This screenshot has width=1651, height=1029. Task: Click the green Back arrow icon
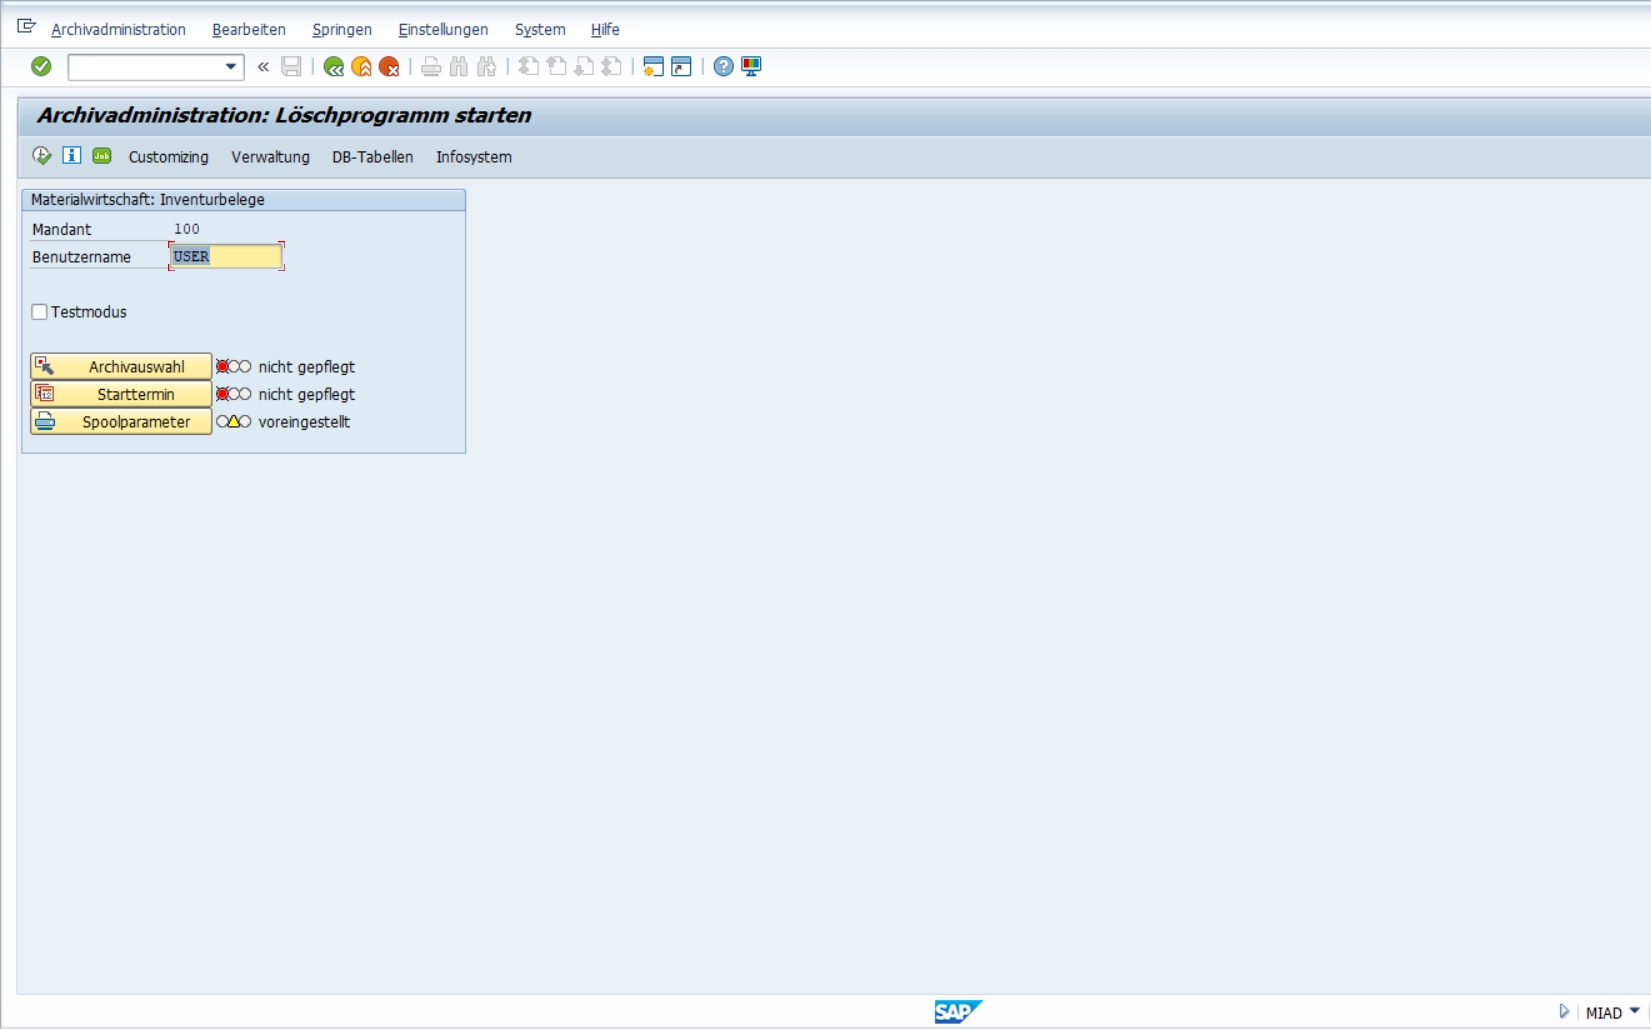point(334,67)
